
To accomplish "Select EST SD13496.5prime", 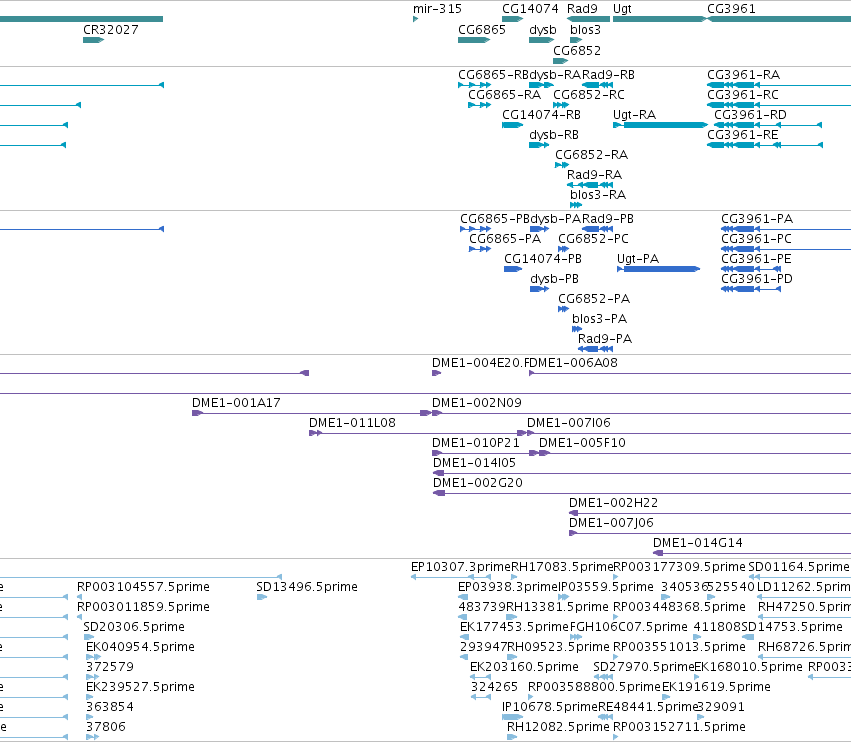I will 307,587.
